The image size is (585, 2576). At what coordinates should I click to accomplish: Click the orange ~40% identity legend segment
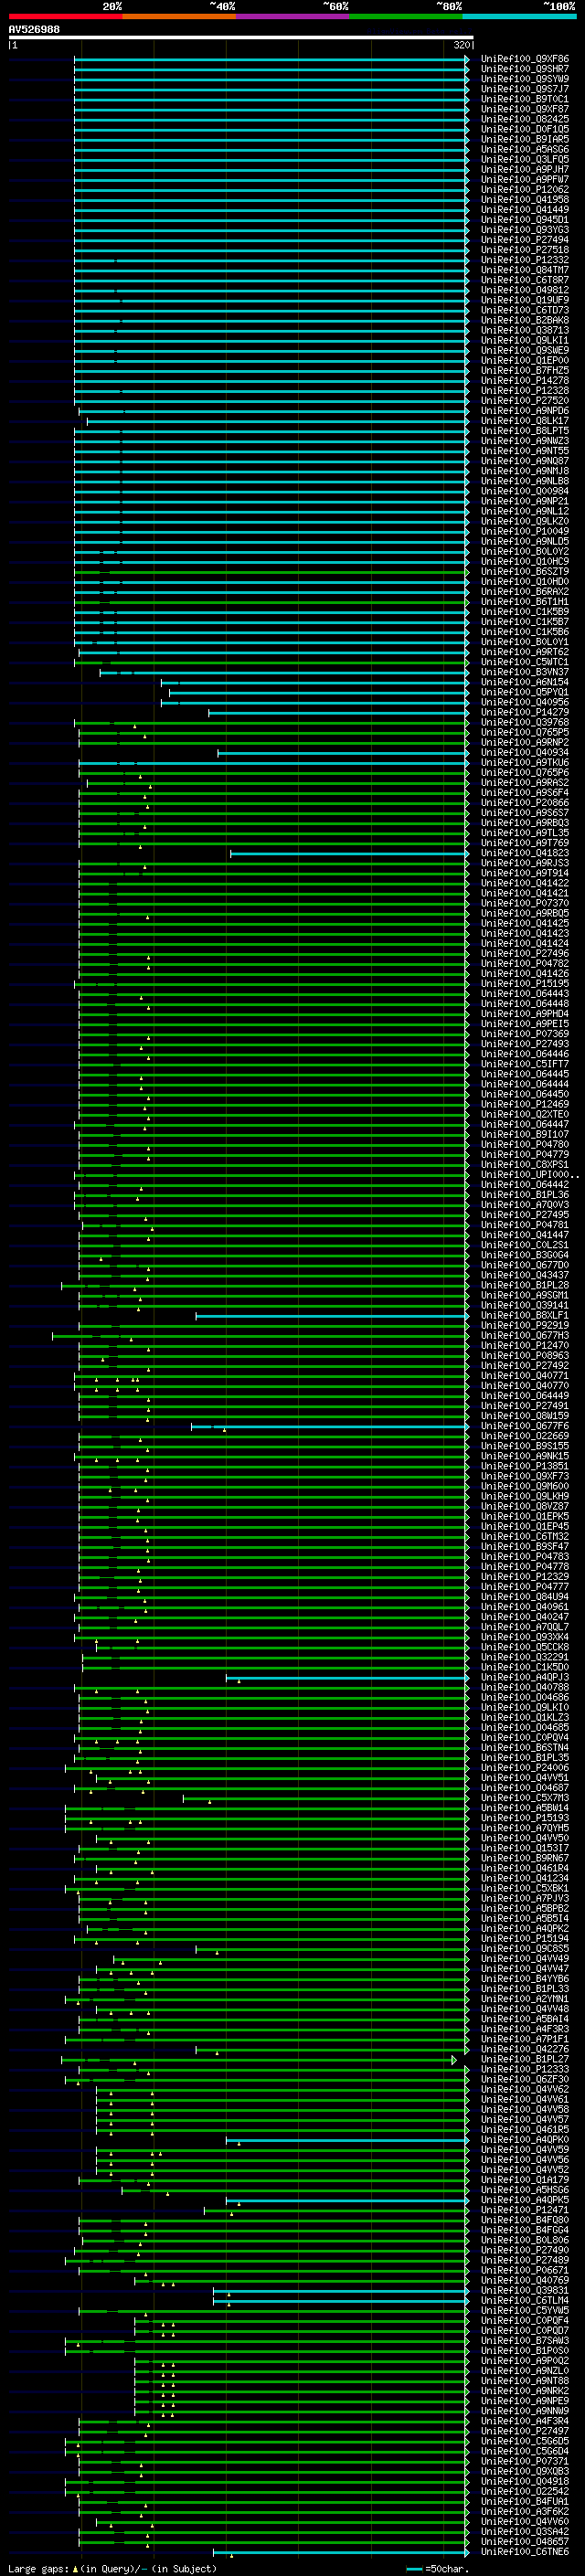click(179, 16)
